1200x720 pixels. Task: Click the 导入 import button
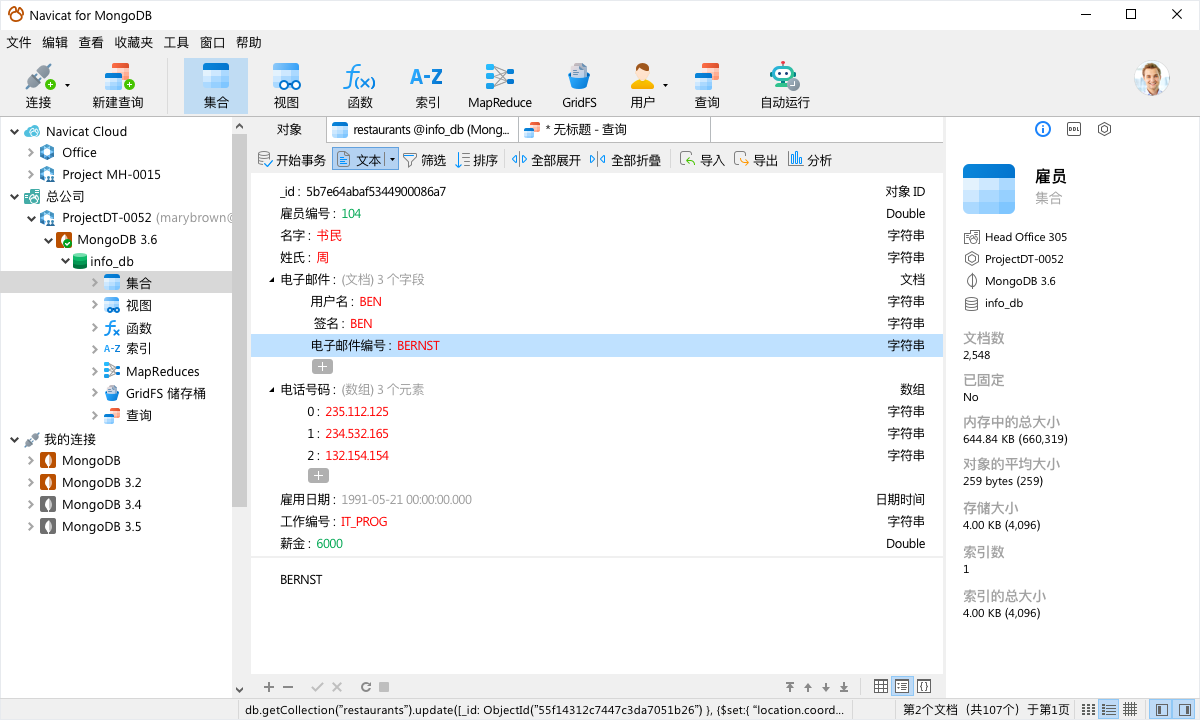(703, 160)
